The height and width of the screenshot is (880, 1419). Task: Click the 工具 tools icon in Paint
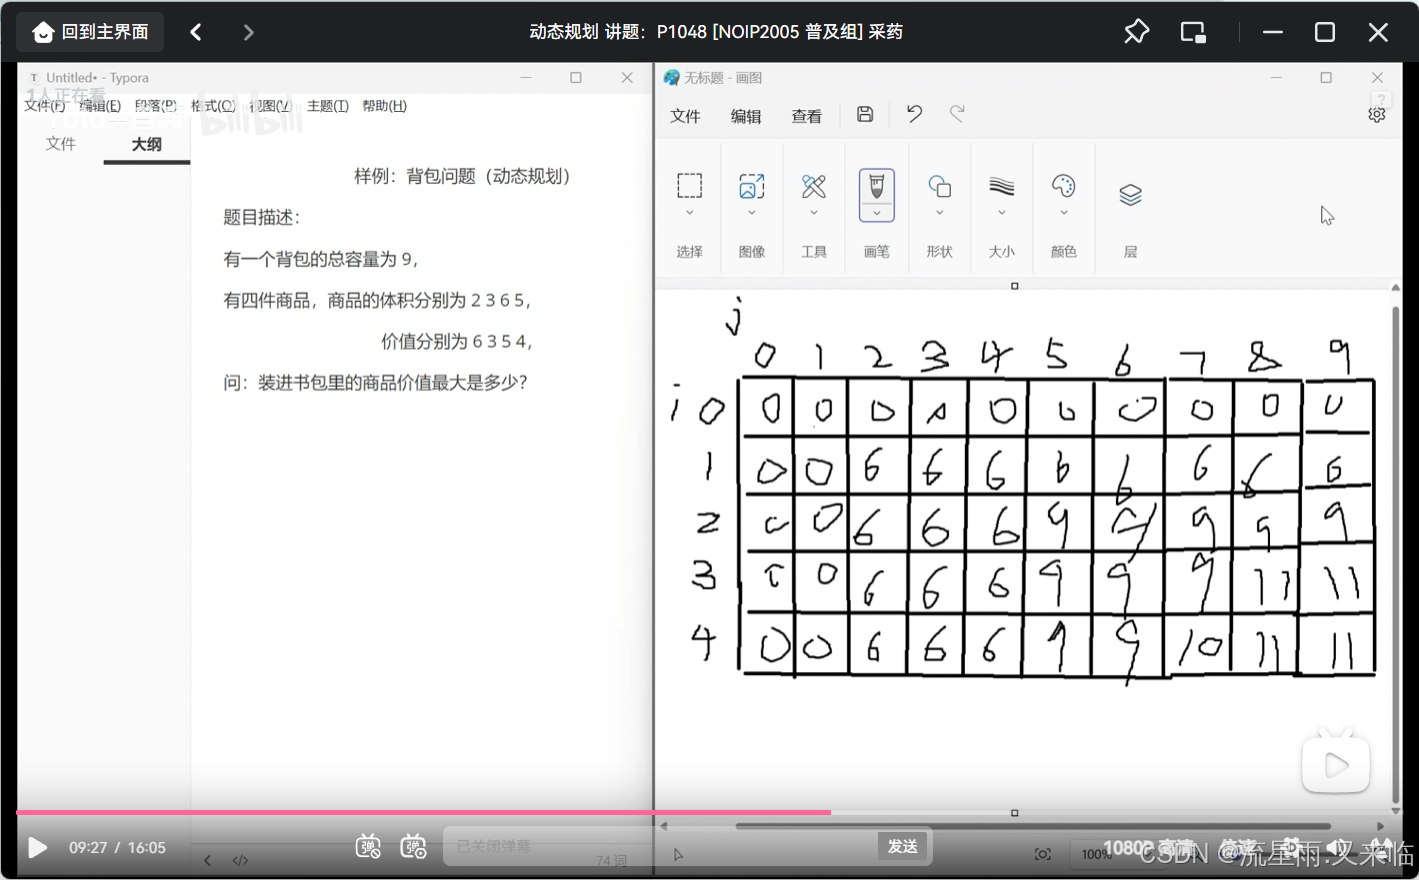tap(814, 186)
